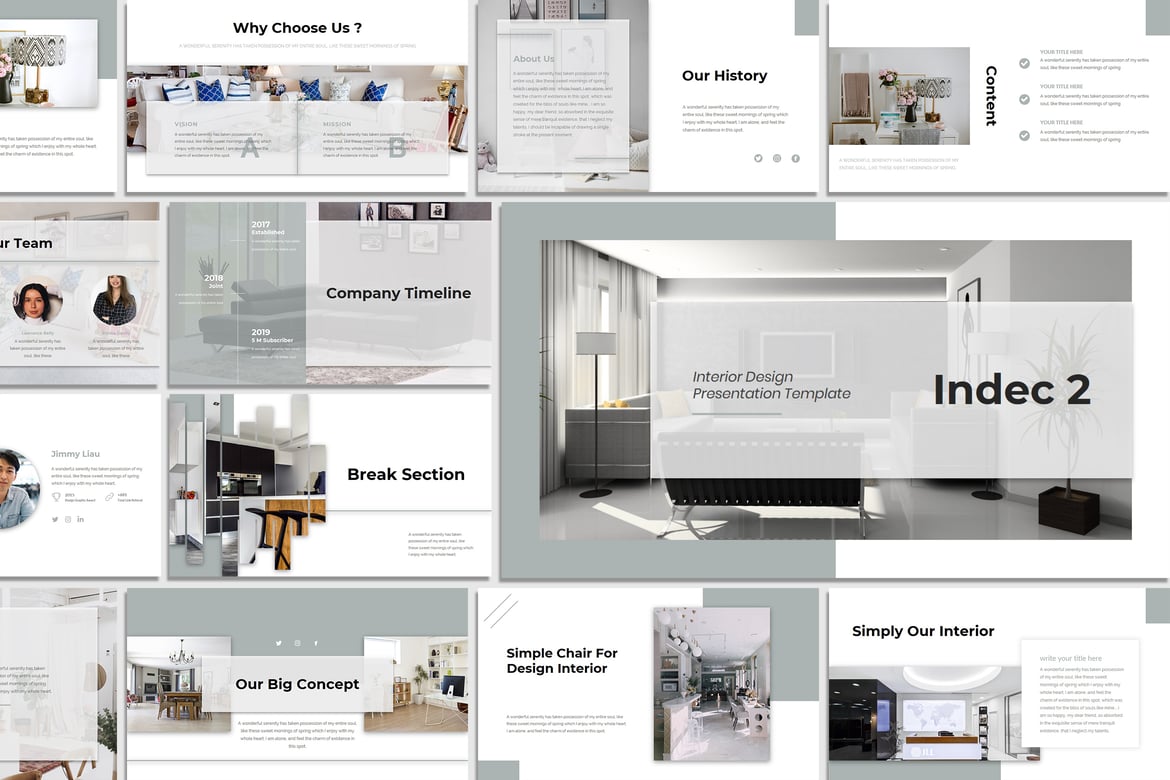Click the 'Simply Our Interior' heading
This screenshot has width=1170, height=780.
pos(923,631)
